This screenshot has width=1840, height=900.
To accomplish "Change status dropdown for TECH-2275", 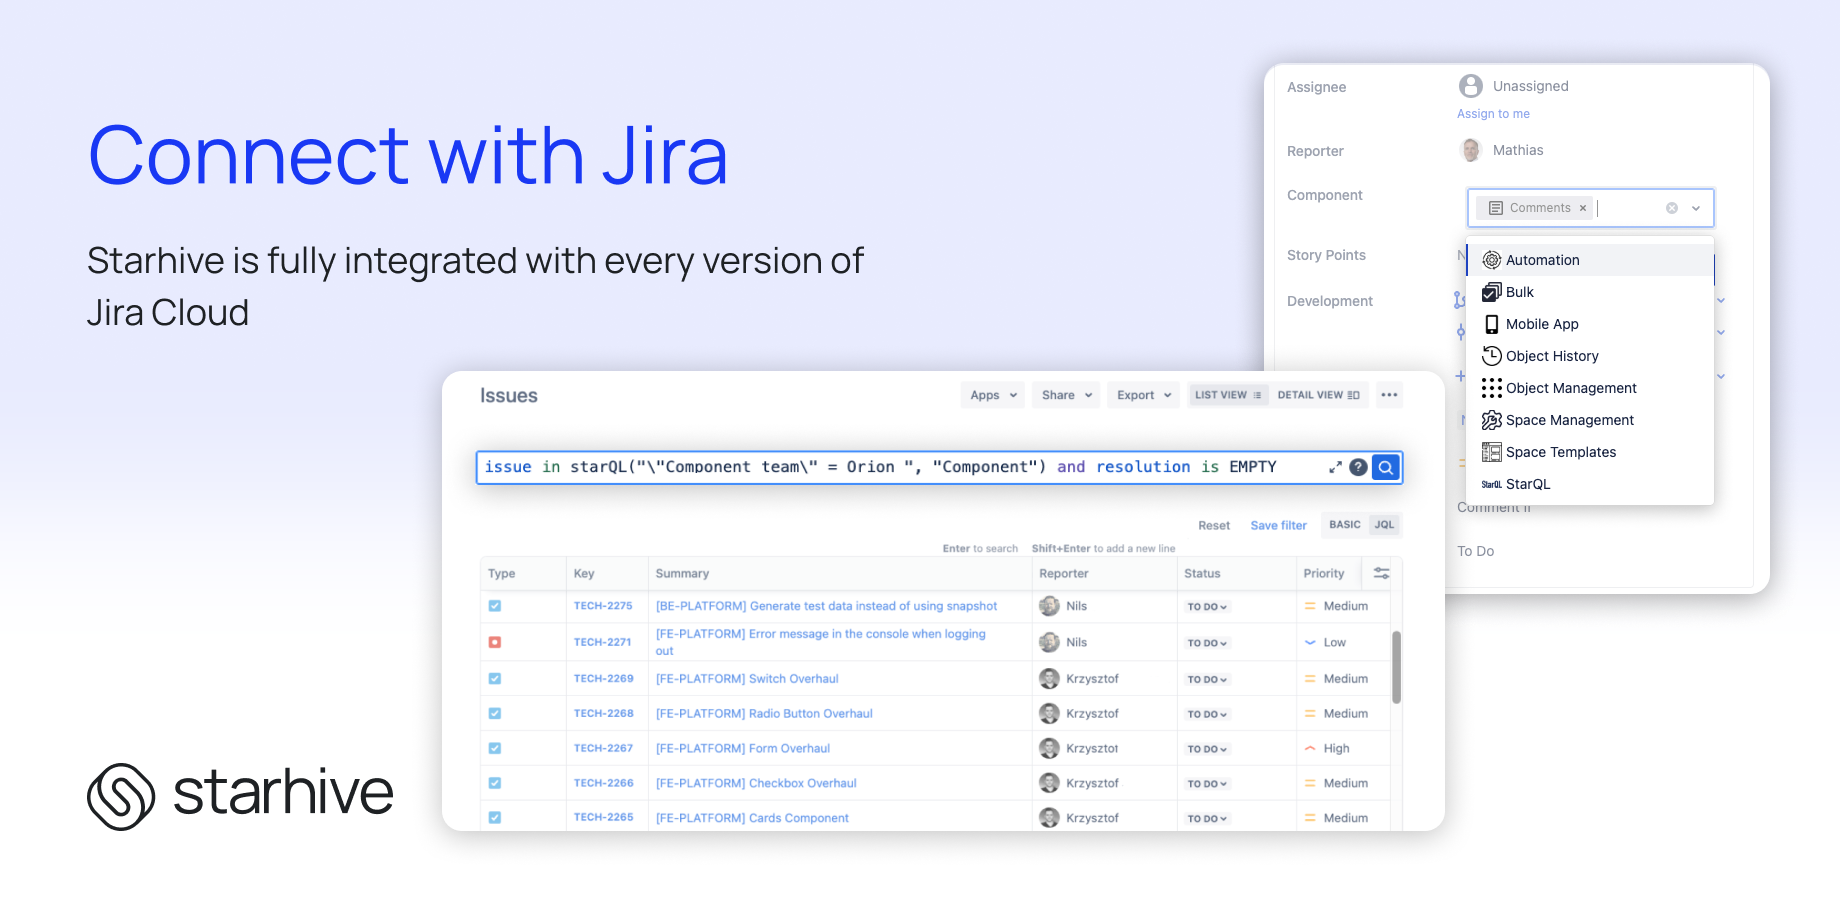I will [x=1207, y=607].
